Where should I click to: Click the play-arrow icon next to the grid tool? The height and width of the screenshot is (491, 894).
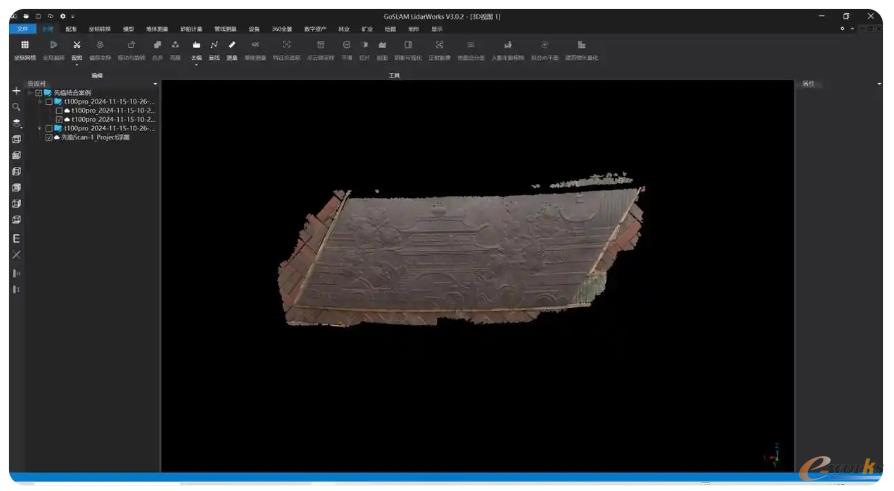point(53,44)
